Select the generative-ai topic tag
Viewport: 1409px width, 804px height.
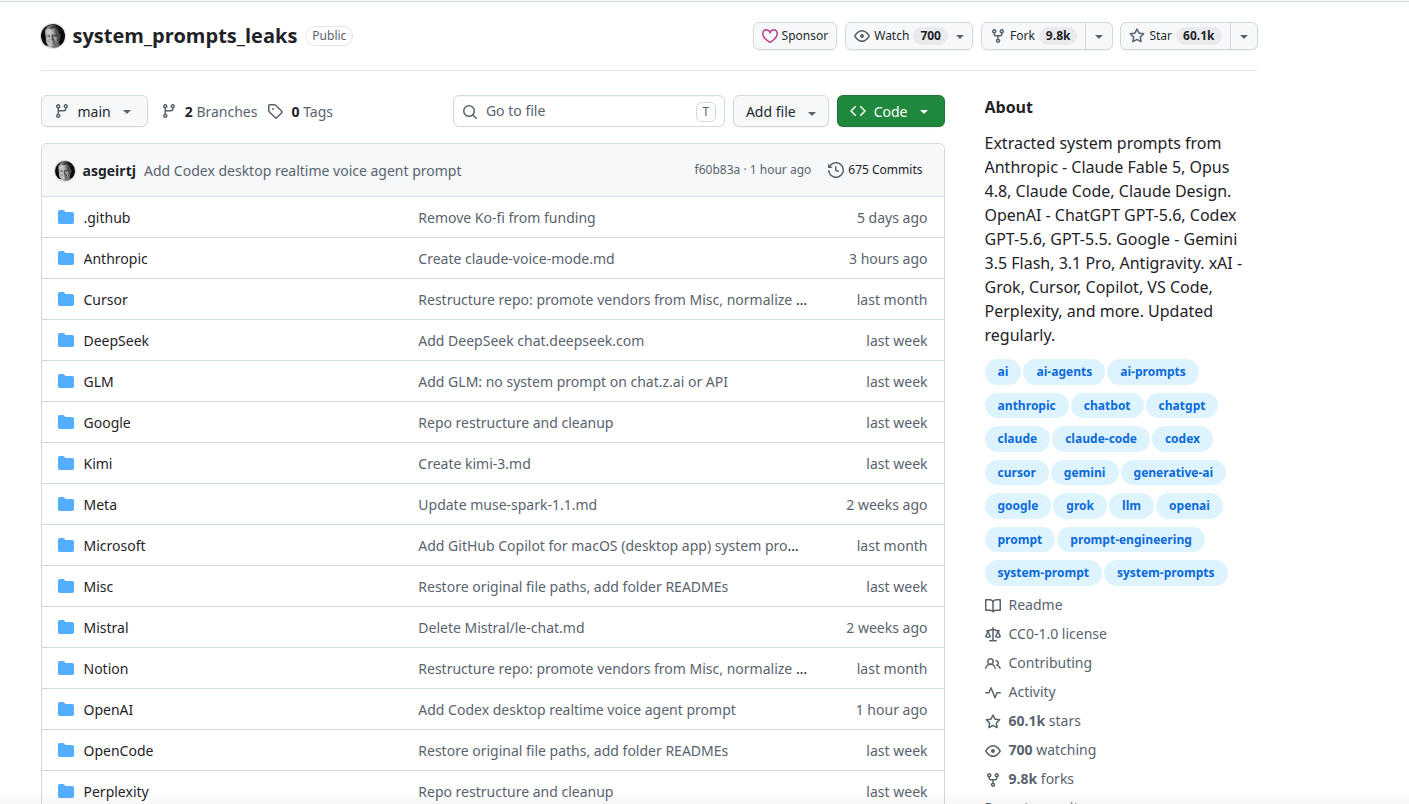pos(1173,473)
